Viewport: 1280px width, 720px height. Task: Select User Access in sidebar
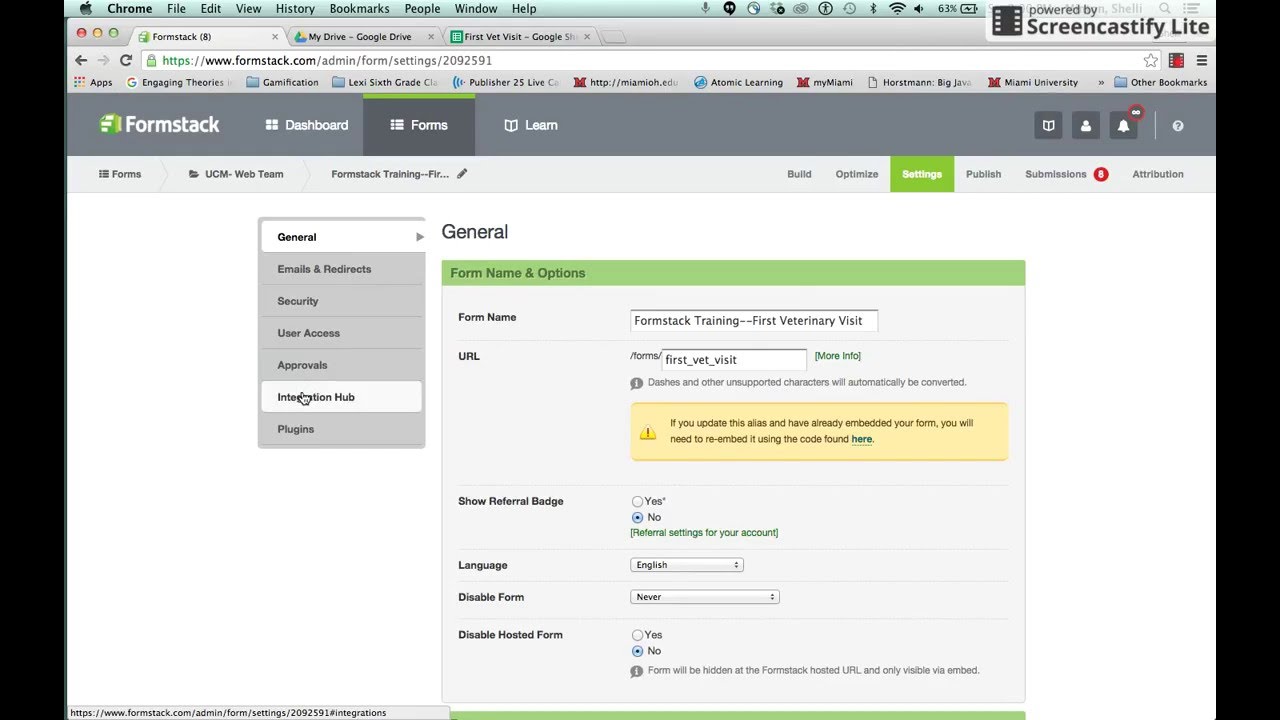[x=342, y=333]
